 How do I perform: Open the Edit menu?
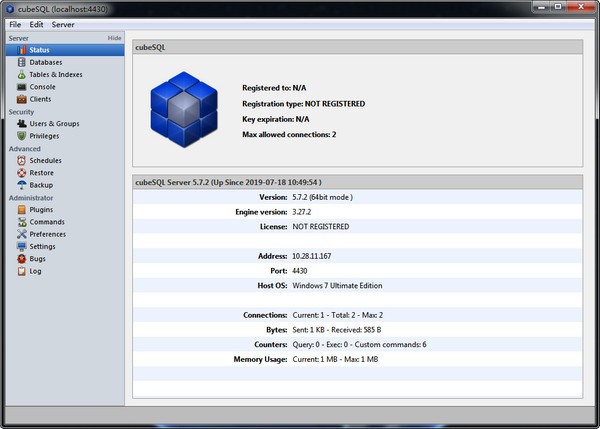[36, 23]
